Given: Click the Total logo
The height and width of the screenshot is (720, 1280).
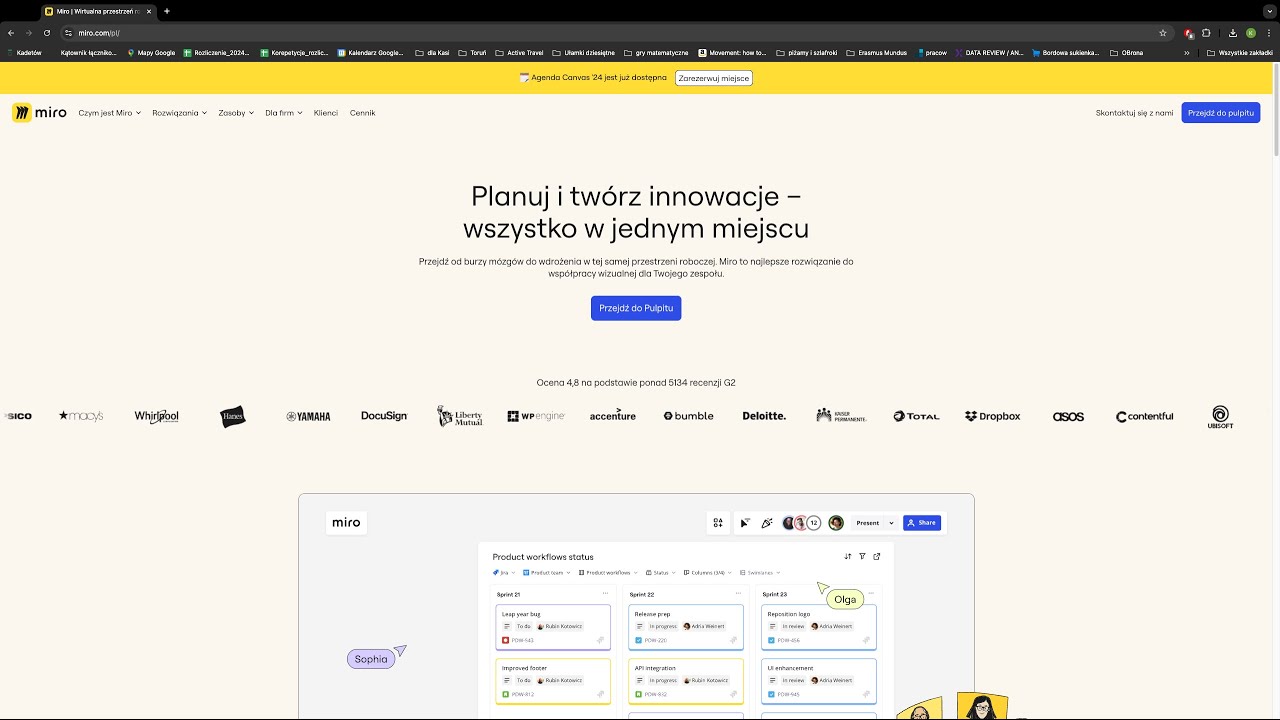Looking at the screenshot, I should tap(916, 416).
